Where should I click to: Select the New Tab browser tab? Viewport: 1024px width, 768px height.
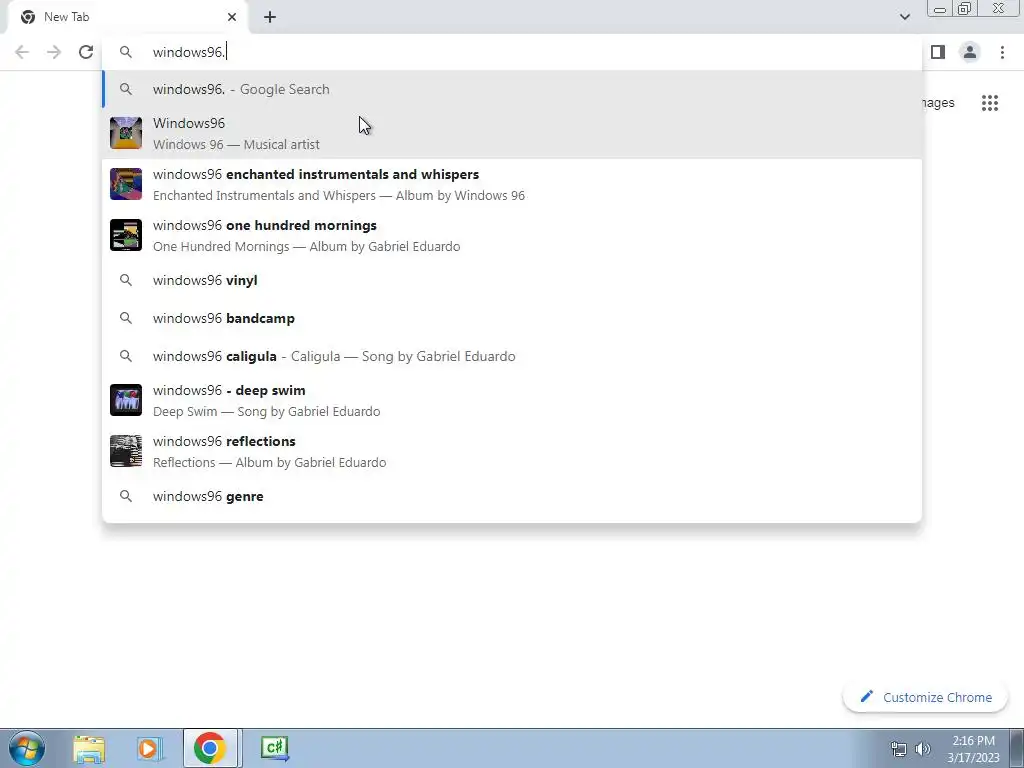pos(128,17)
